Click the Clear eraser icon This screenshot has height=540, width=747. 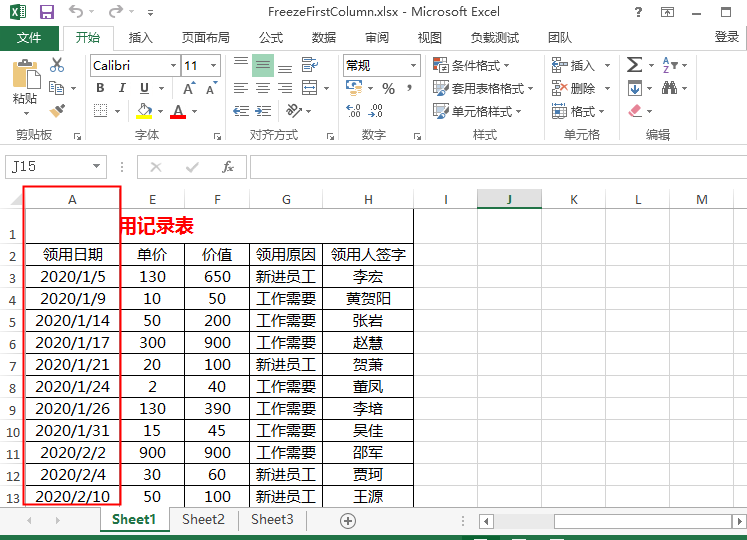pyautogui.click(x=635, y=111)
